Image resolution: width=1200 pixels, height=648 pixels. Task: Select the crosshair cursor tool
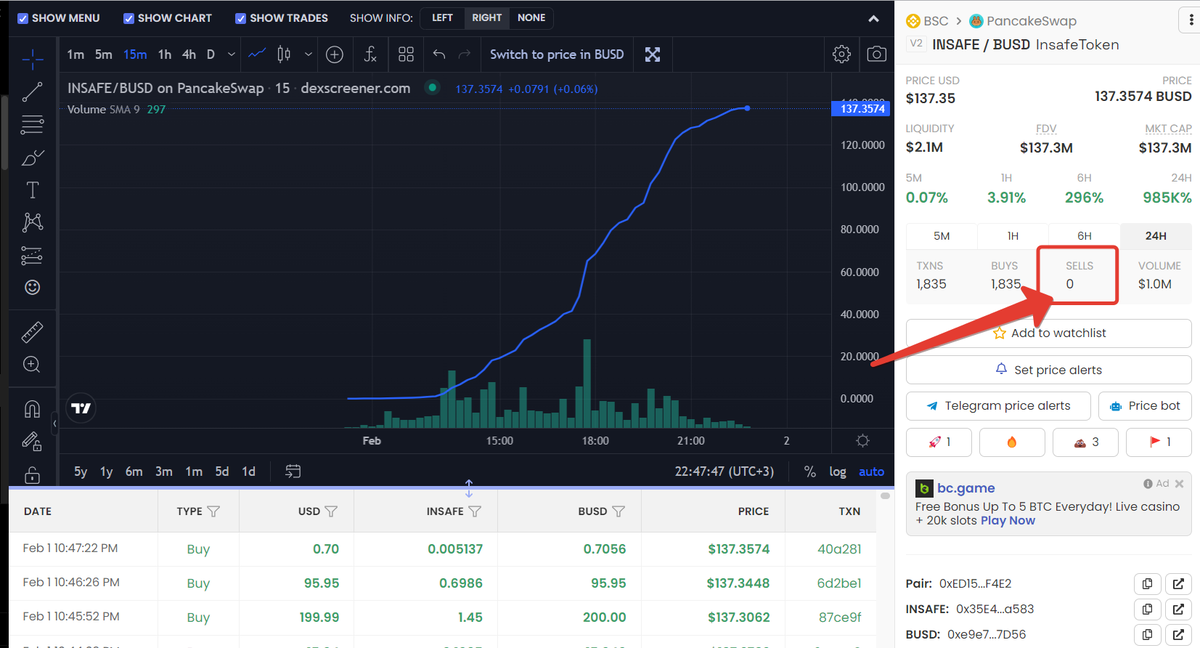[32, 58]
